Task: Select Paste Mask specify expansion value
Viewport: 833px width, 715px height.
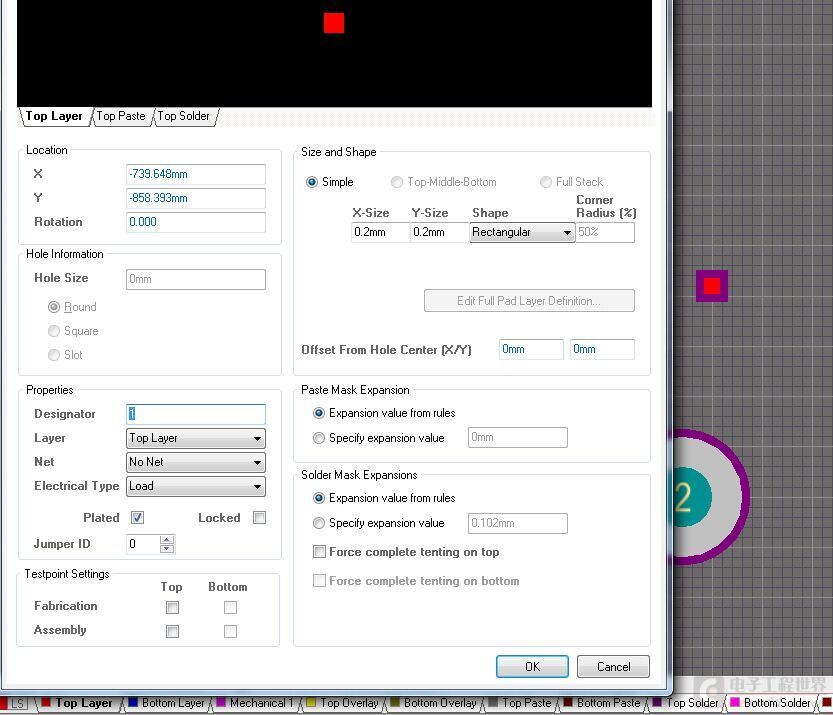Action: pos(379,438)
